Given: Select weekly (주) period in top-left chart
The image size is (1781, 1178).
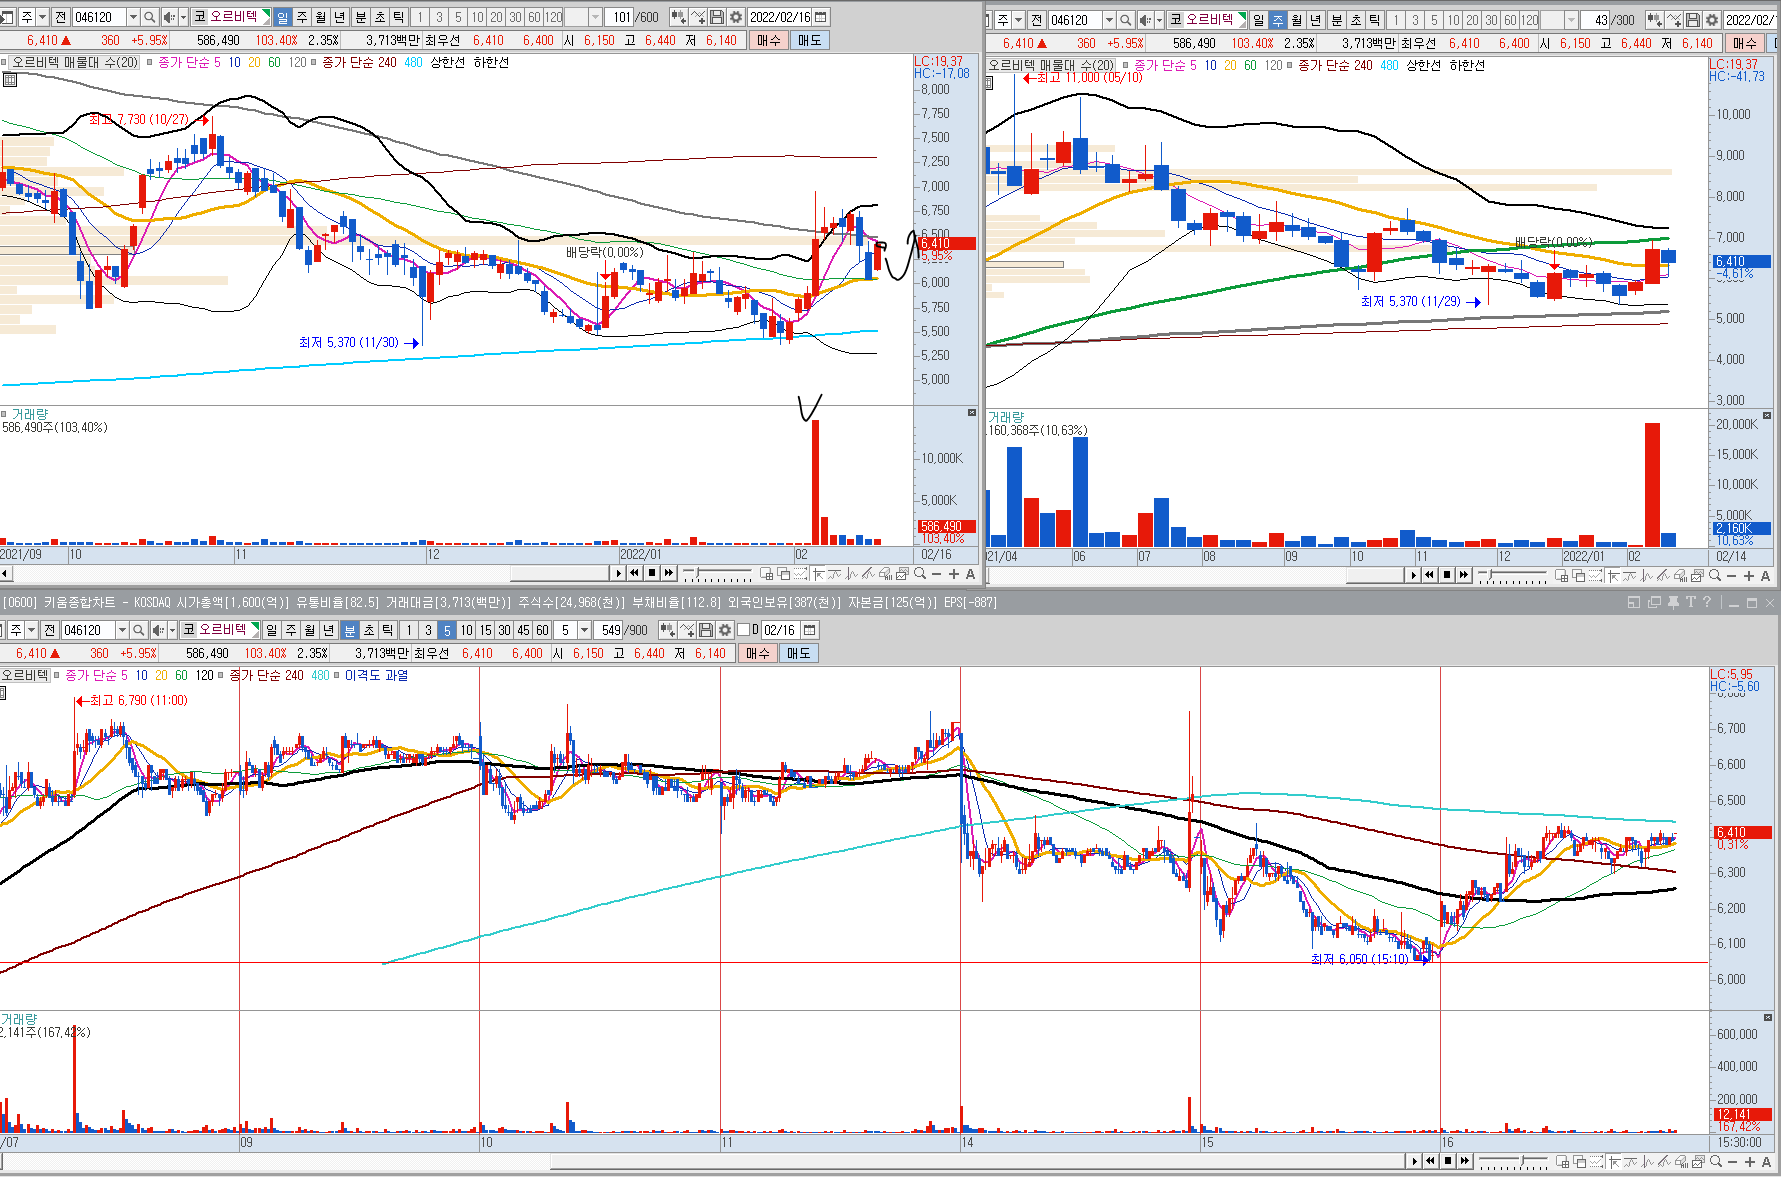Looking at the screenshot, I should click(x=301, y=17).
